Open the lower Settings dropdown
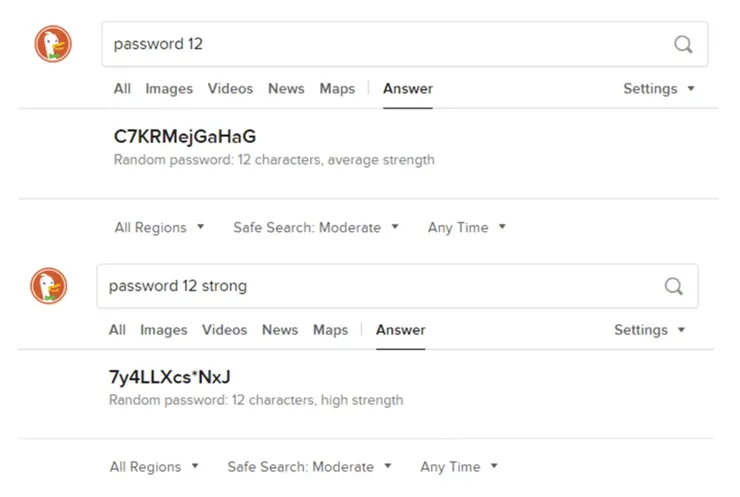Screen dimensions: 740x497 pos(649,330)
